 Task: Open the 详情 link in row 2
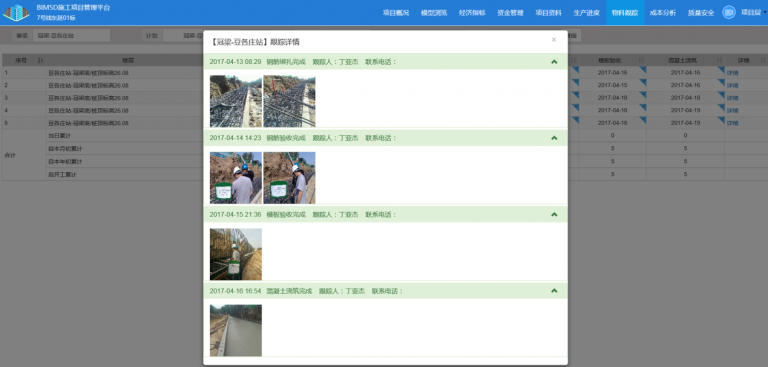[732, 85]
